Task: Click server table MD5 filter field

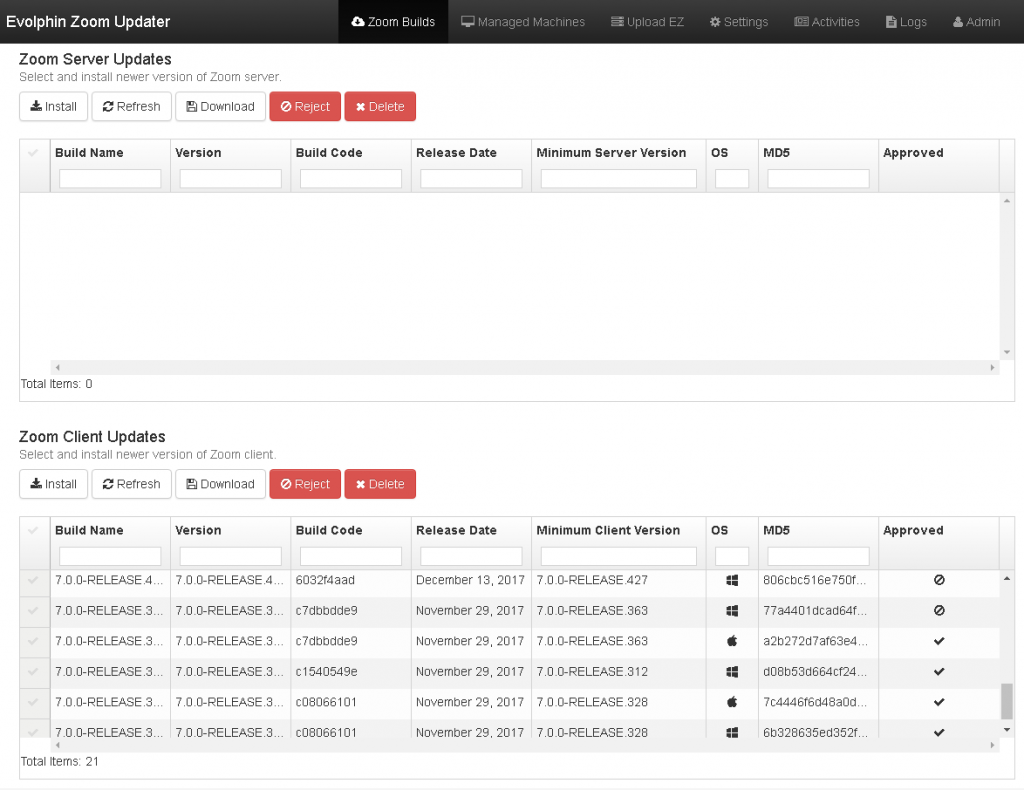Action: [x=818, y=178]
